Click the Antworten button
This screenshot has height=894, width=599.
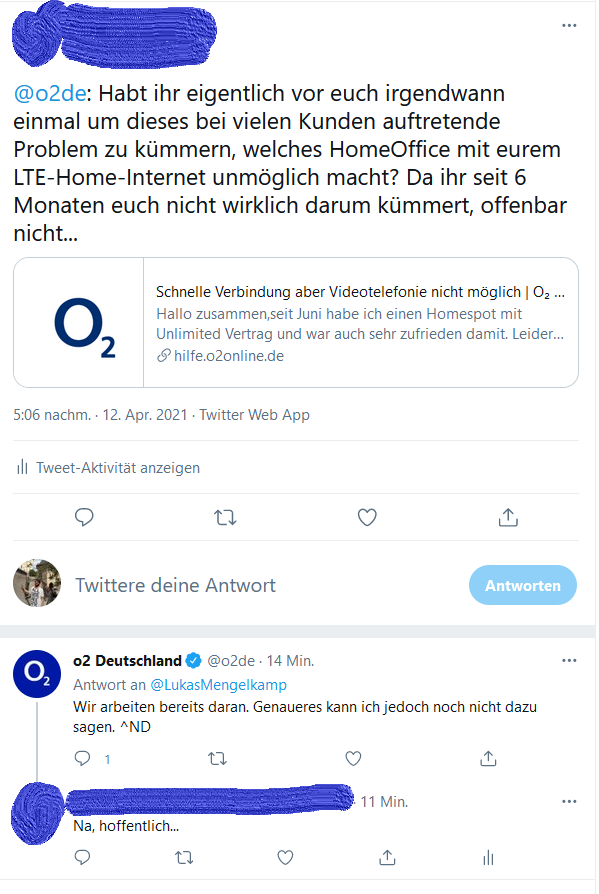pos(523,585)
